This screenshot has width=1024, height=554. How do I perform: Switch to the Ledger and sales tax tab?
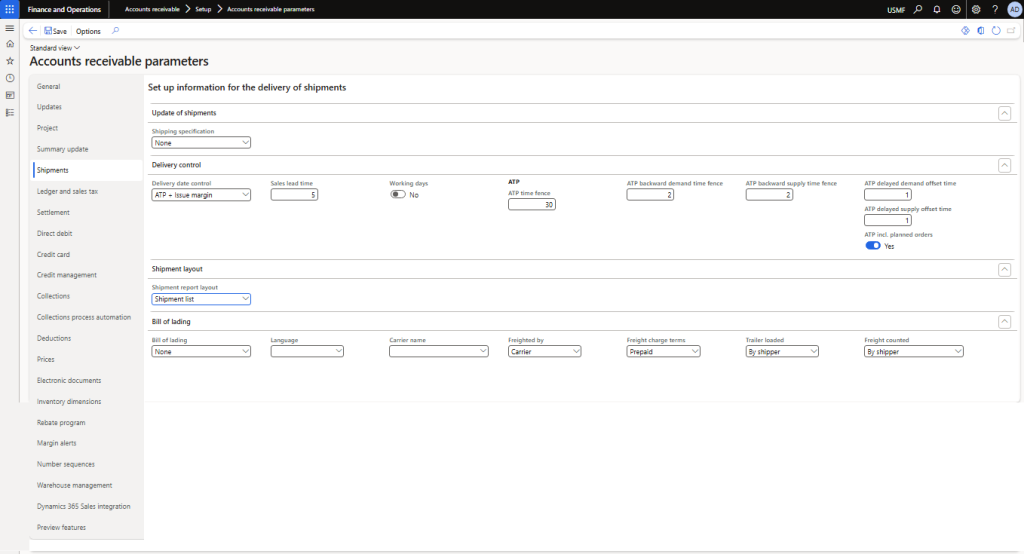pos(67,191)
